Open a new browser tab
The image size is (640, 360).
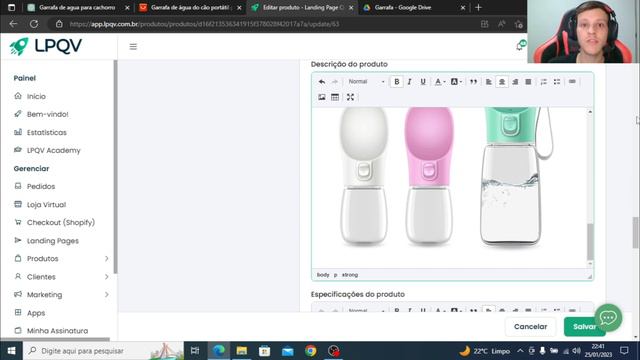[x=478, y=7]
